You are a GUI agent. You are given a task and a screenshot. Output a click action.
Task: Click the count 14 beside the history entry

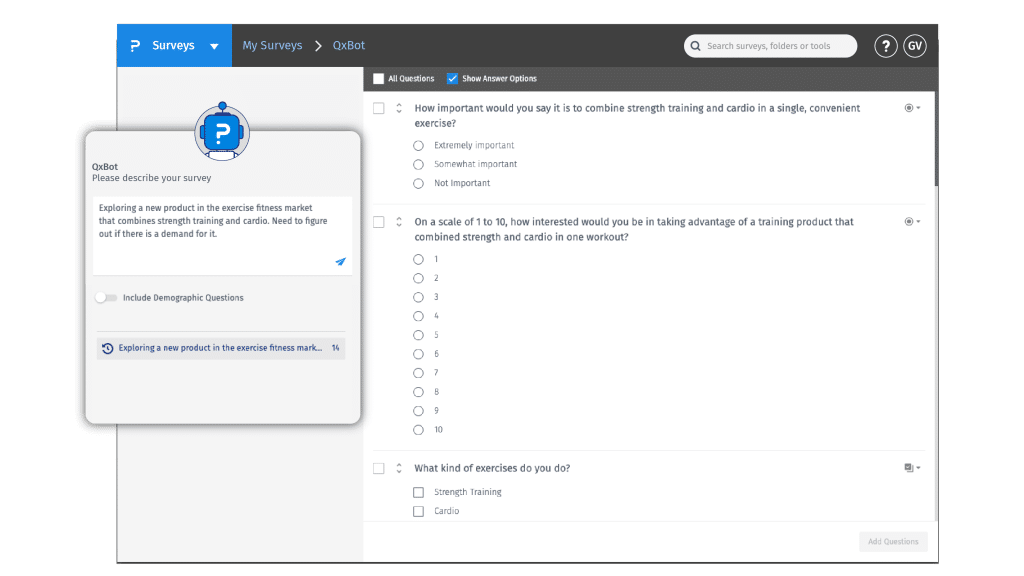pos(335,348)
